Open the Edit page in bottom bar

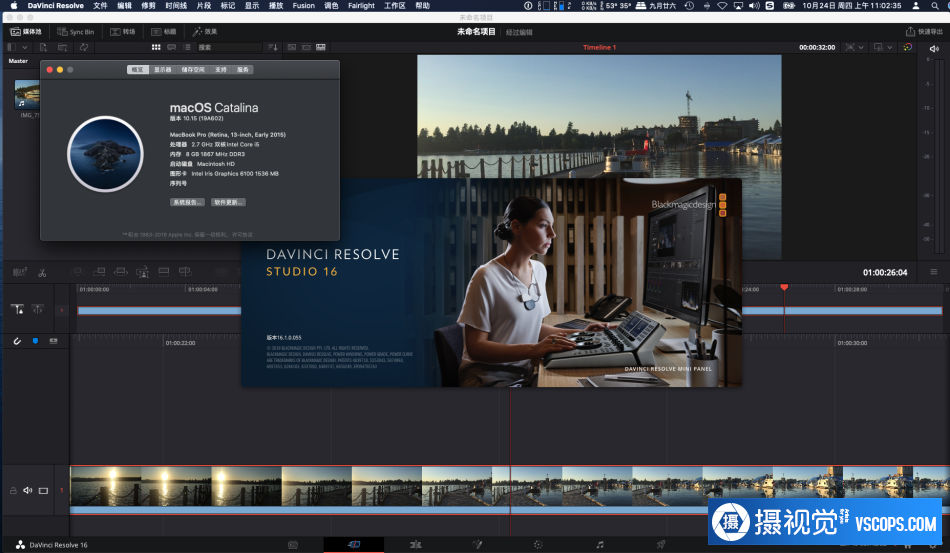415,545
